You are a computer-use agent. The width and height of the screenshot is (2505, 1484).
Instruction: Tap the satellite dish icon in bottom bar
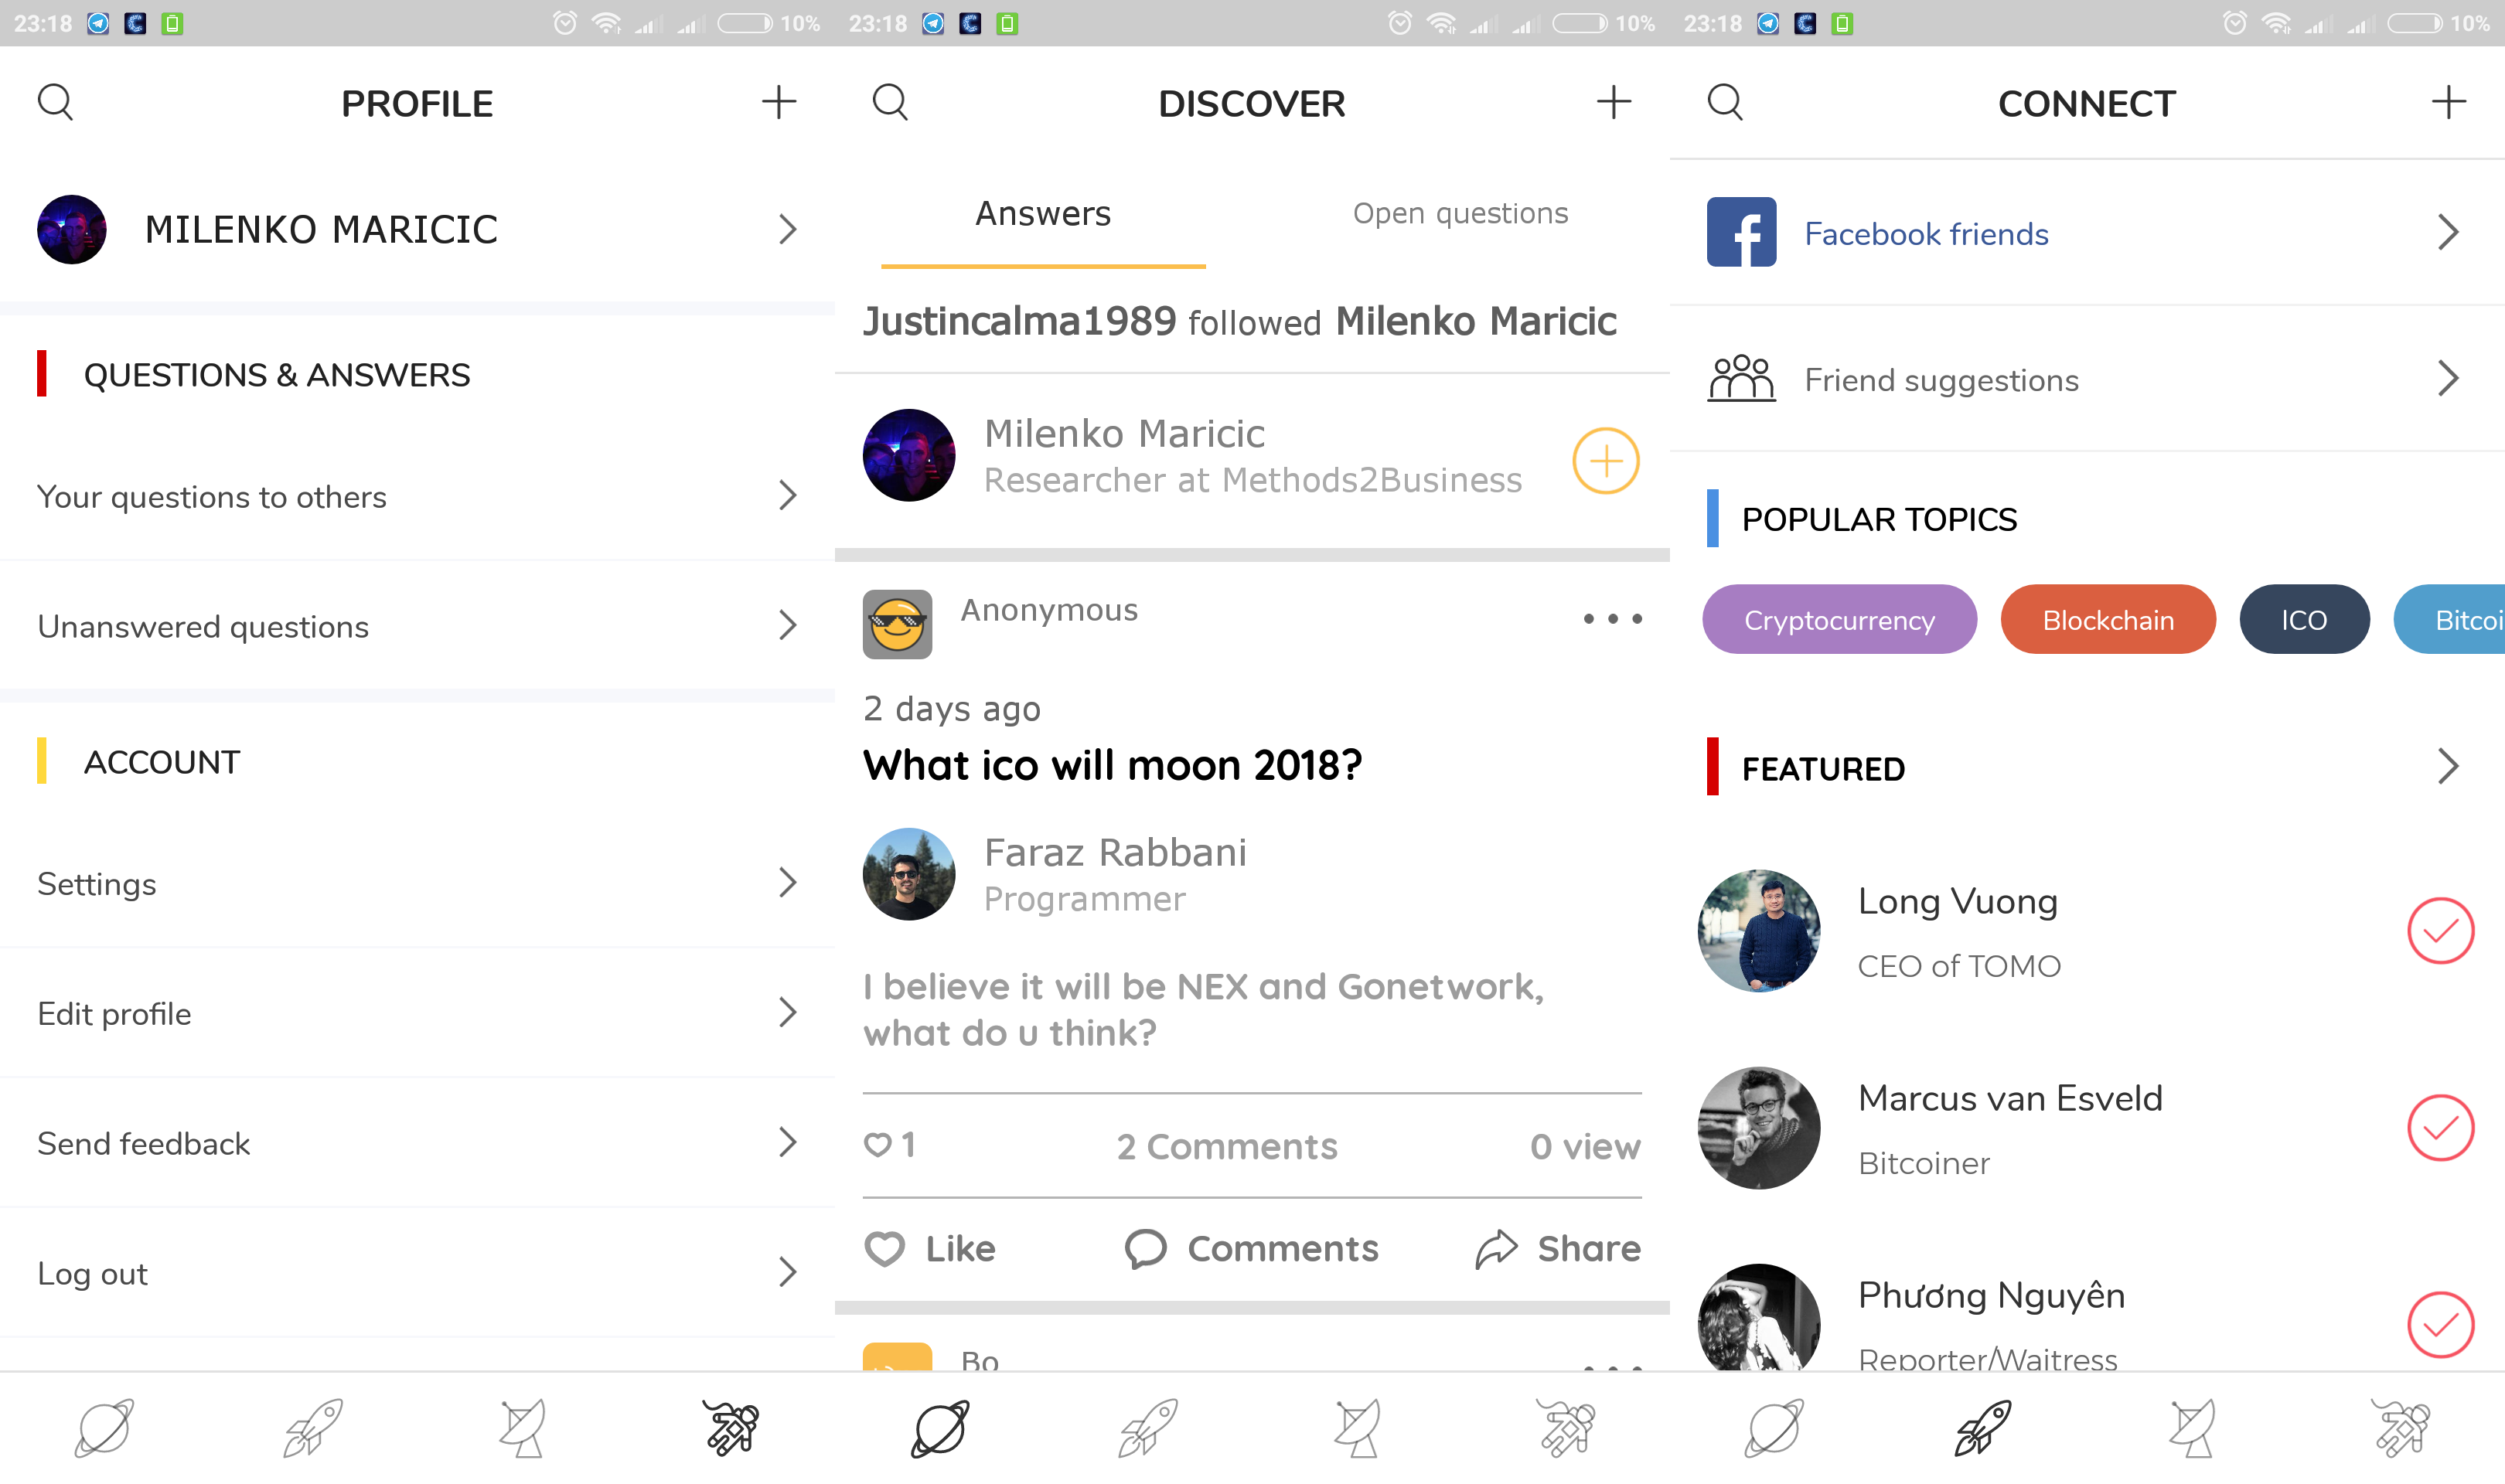(x=523, y=1429)
